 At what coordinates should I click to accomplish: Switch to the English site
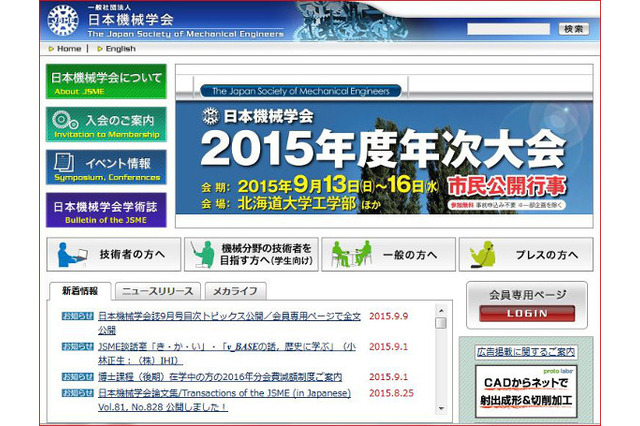(120, 49)
